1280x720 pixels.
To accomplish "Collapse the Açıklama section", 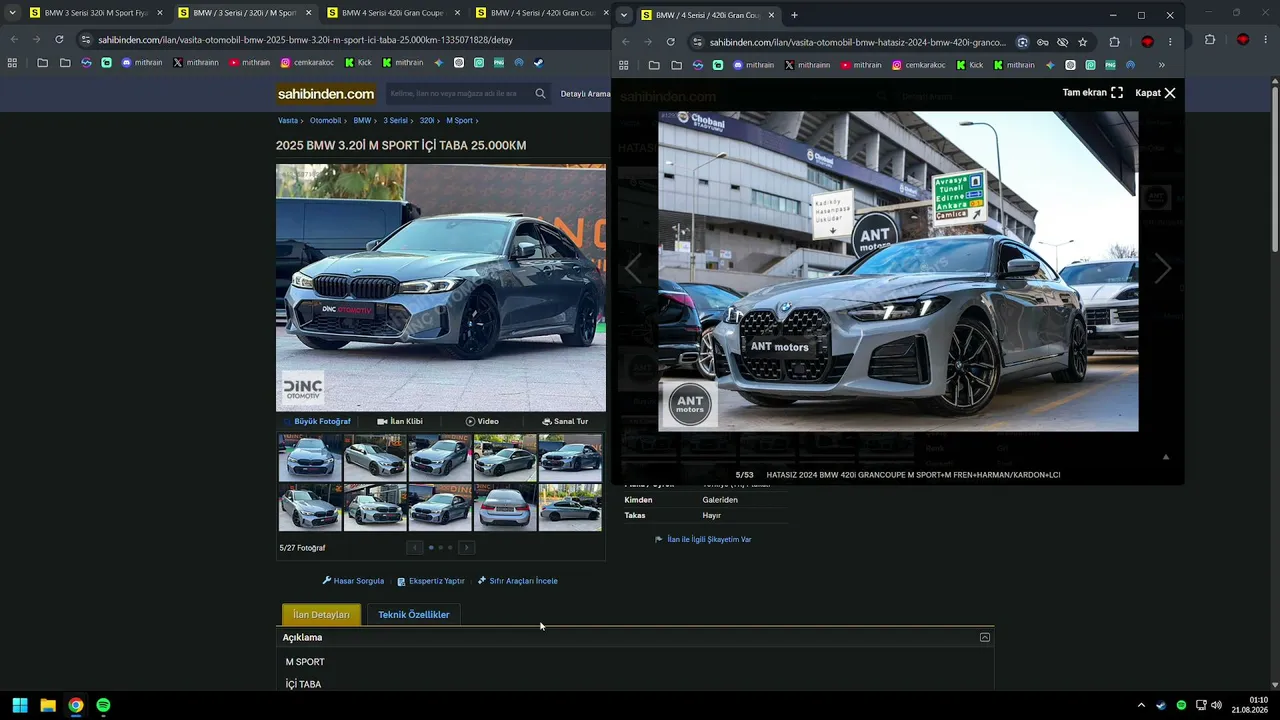I will click(x=985, y=637).
